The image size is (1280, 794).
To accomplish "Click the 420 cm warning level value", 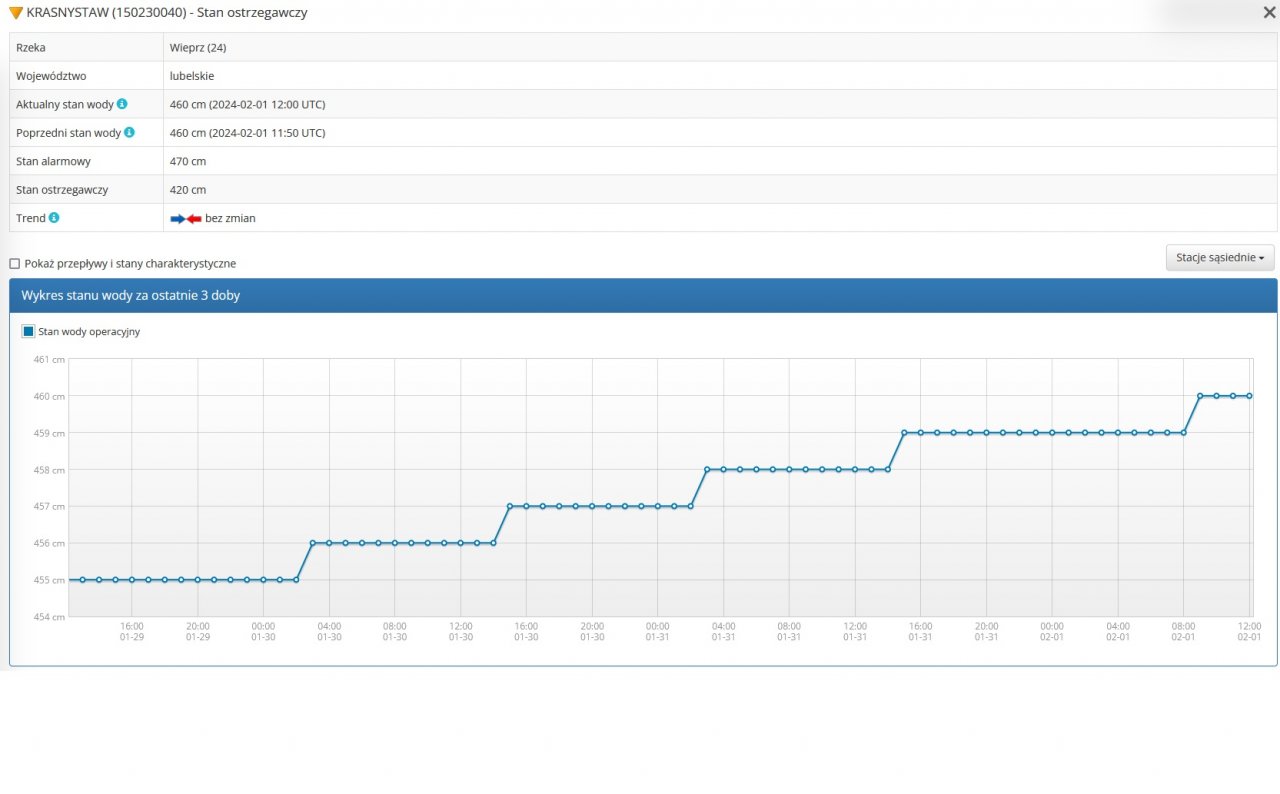I will pos(188,189).
